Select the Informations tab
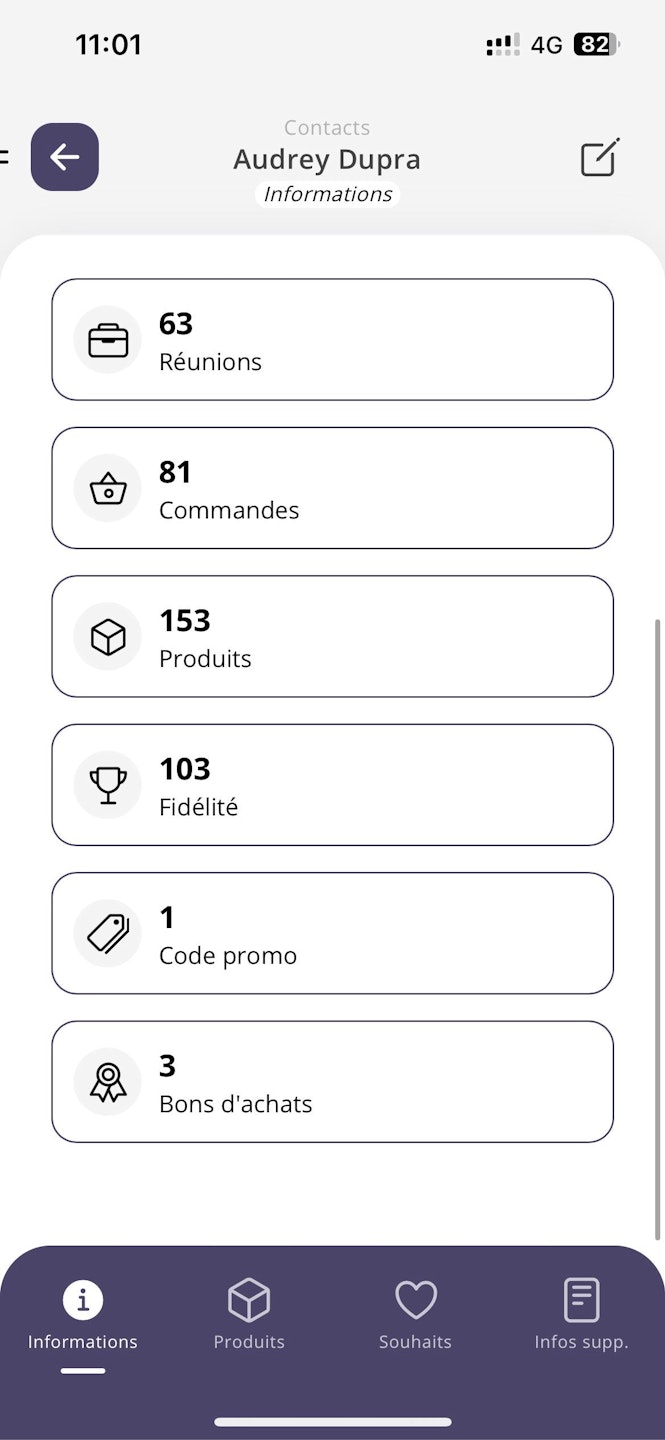The height and width of the screenshot is (1440, 665). click(83, 1314)
